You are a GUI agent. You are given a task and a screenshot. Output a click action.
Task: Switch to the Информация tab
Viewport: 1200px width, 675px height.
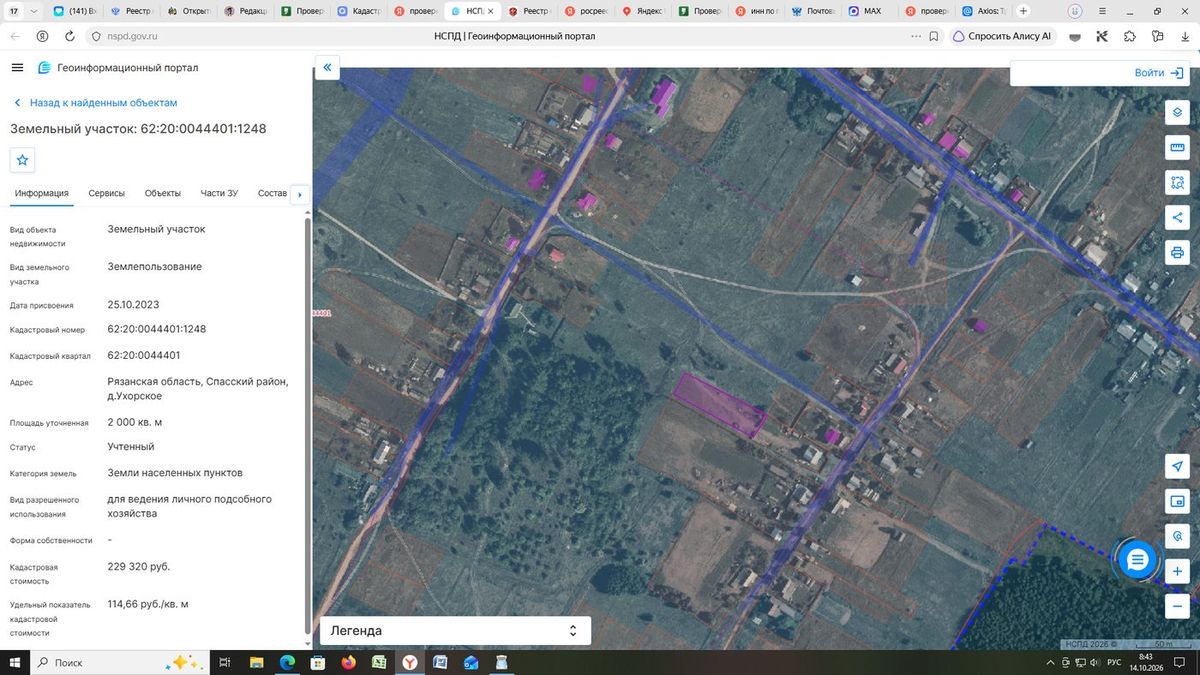coord(41,193)
